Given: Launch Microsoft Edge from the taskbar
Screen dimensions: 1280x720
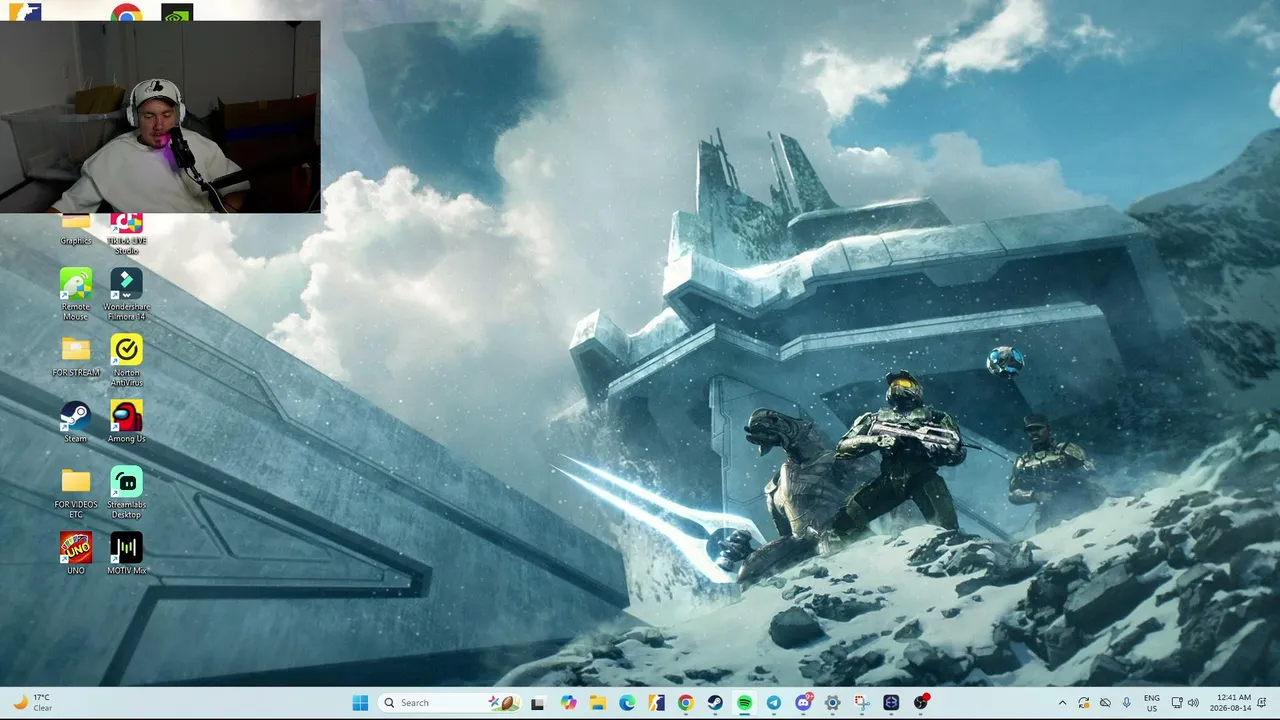Looking at the screenshot, I should (x=627, y=703).
